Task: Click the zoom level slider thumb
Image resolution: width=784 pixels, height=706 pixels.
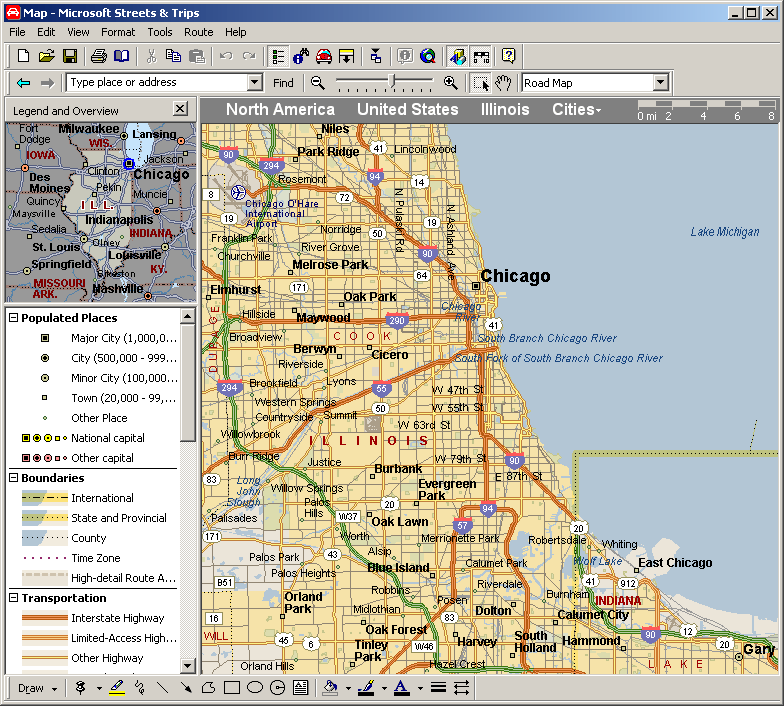Action: [392, 80]
